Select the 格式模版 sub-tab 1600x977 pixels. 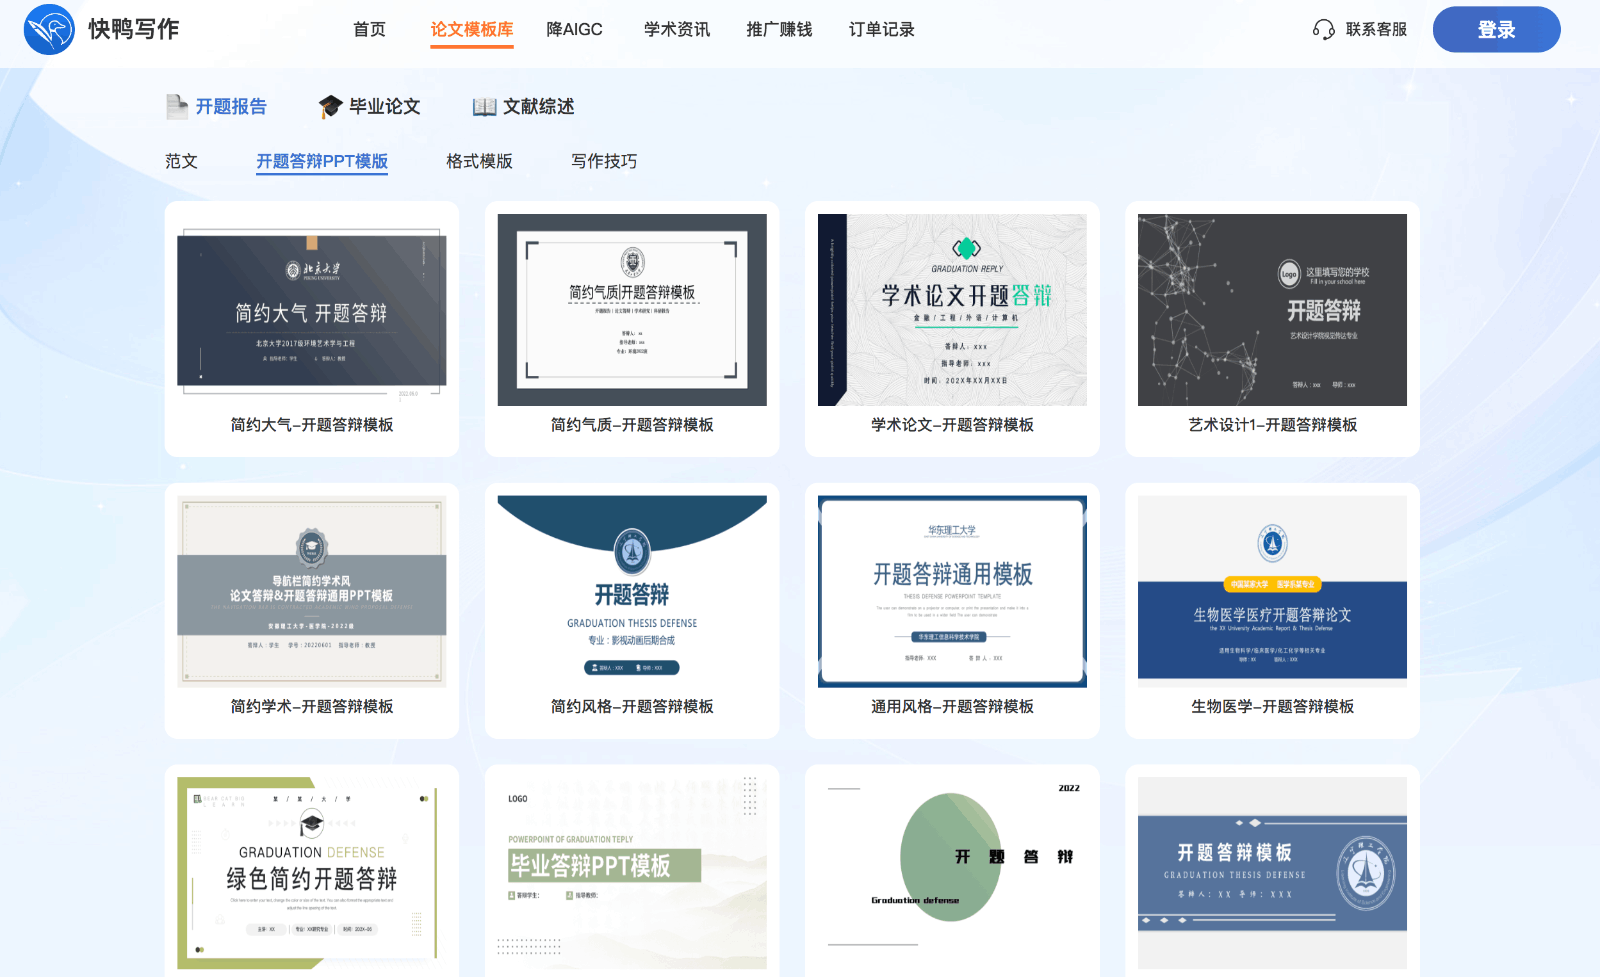[x=479, y=161]
